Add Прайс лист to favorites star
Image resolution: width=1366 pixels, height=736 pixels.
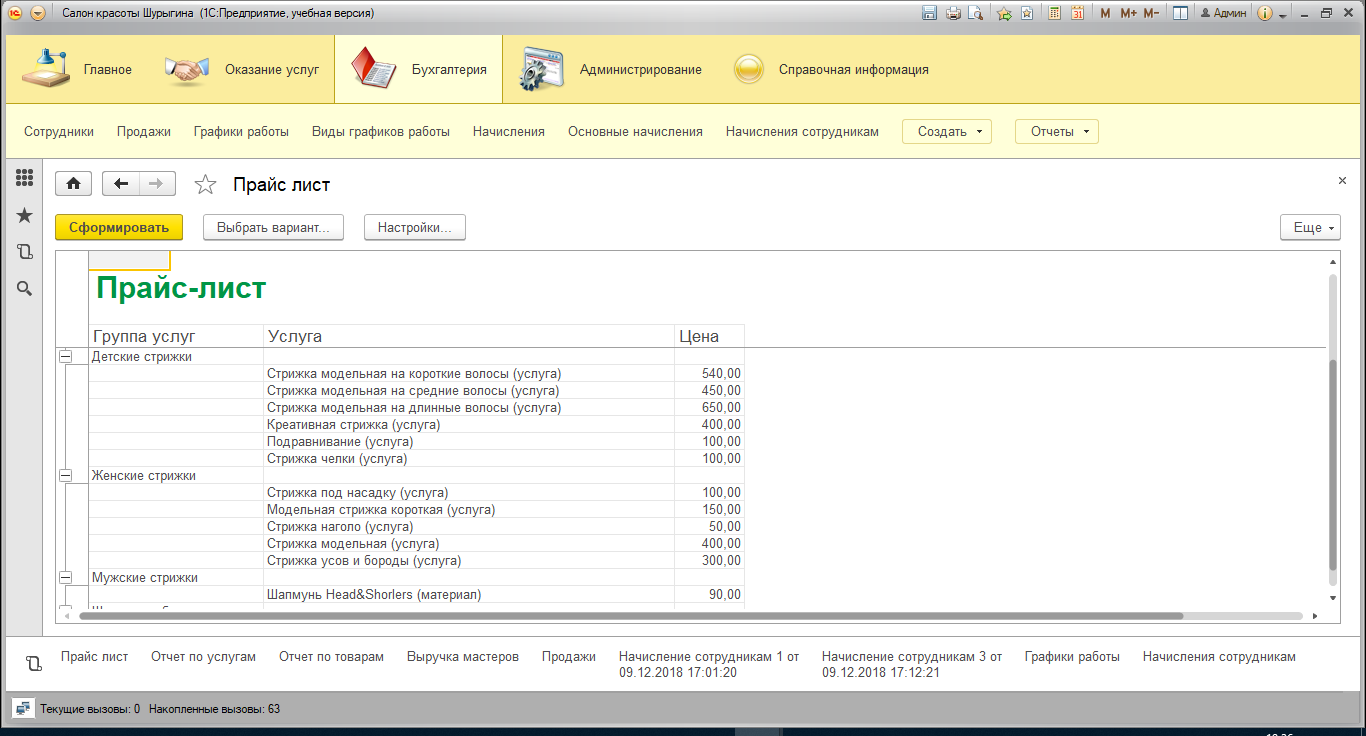click(x=205, y=184)
